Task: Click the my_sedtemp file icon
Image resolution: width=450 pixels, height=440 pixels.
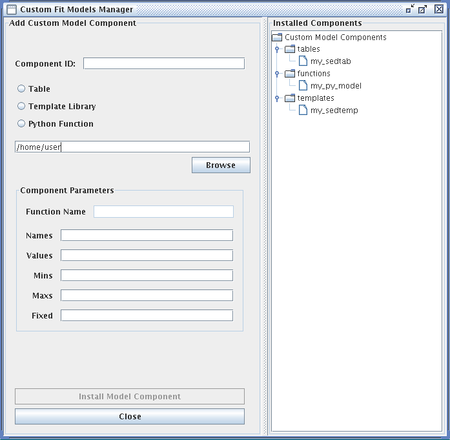Action: coord(303,110)
